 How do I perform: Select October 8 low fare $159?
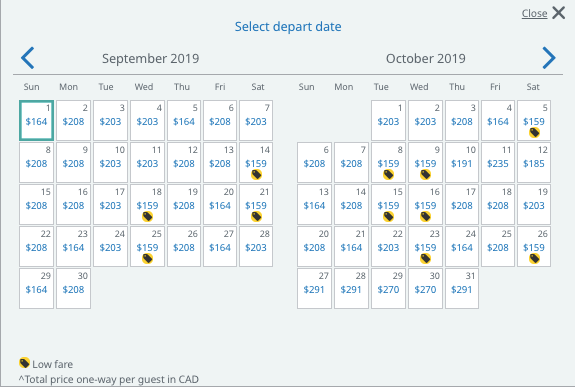pyautogui.click(x=388, y=163)
